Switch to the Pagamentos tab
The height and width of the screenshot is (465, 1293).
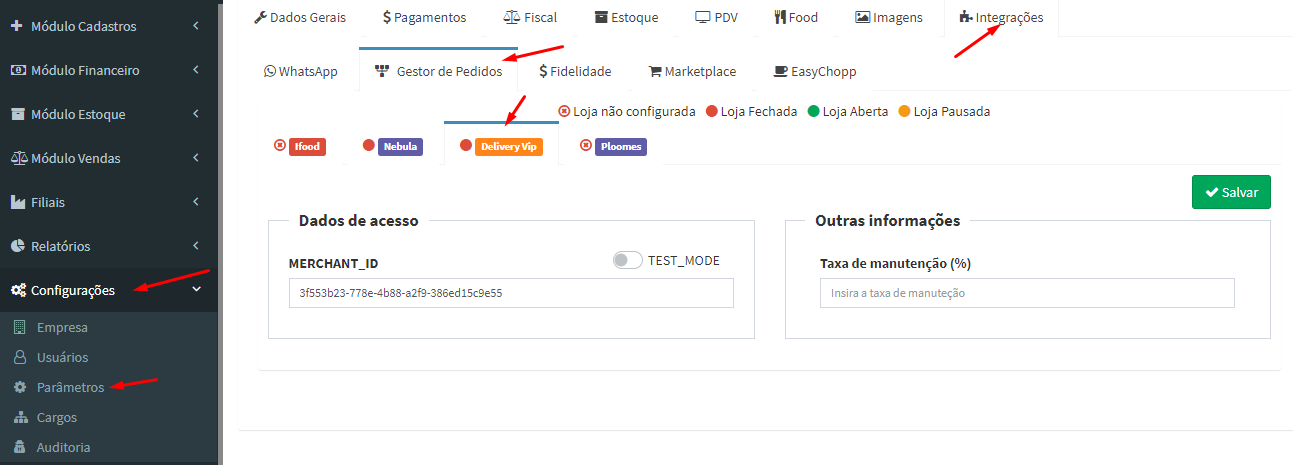click(424, 17)
